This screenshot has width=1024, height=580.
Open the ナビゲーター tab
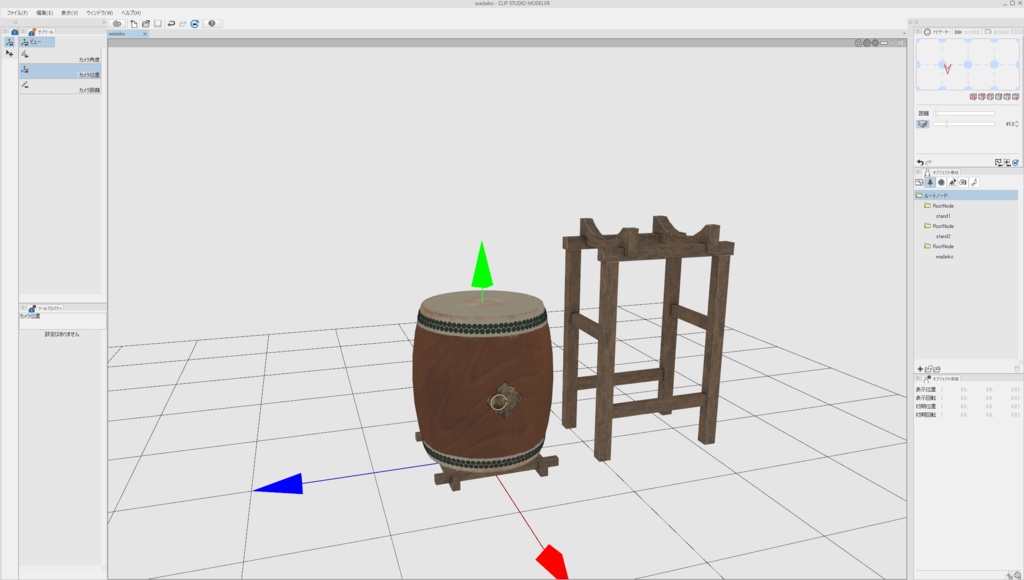[937, 31]
